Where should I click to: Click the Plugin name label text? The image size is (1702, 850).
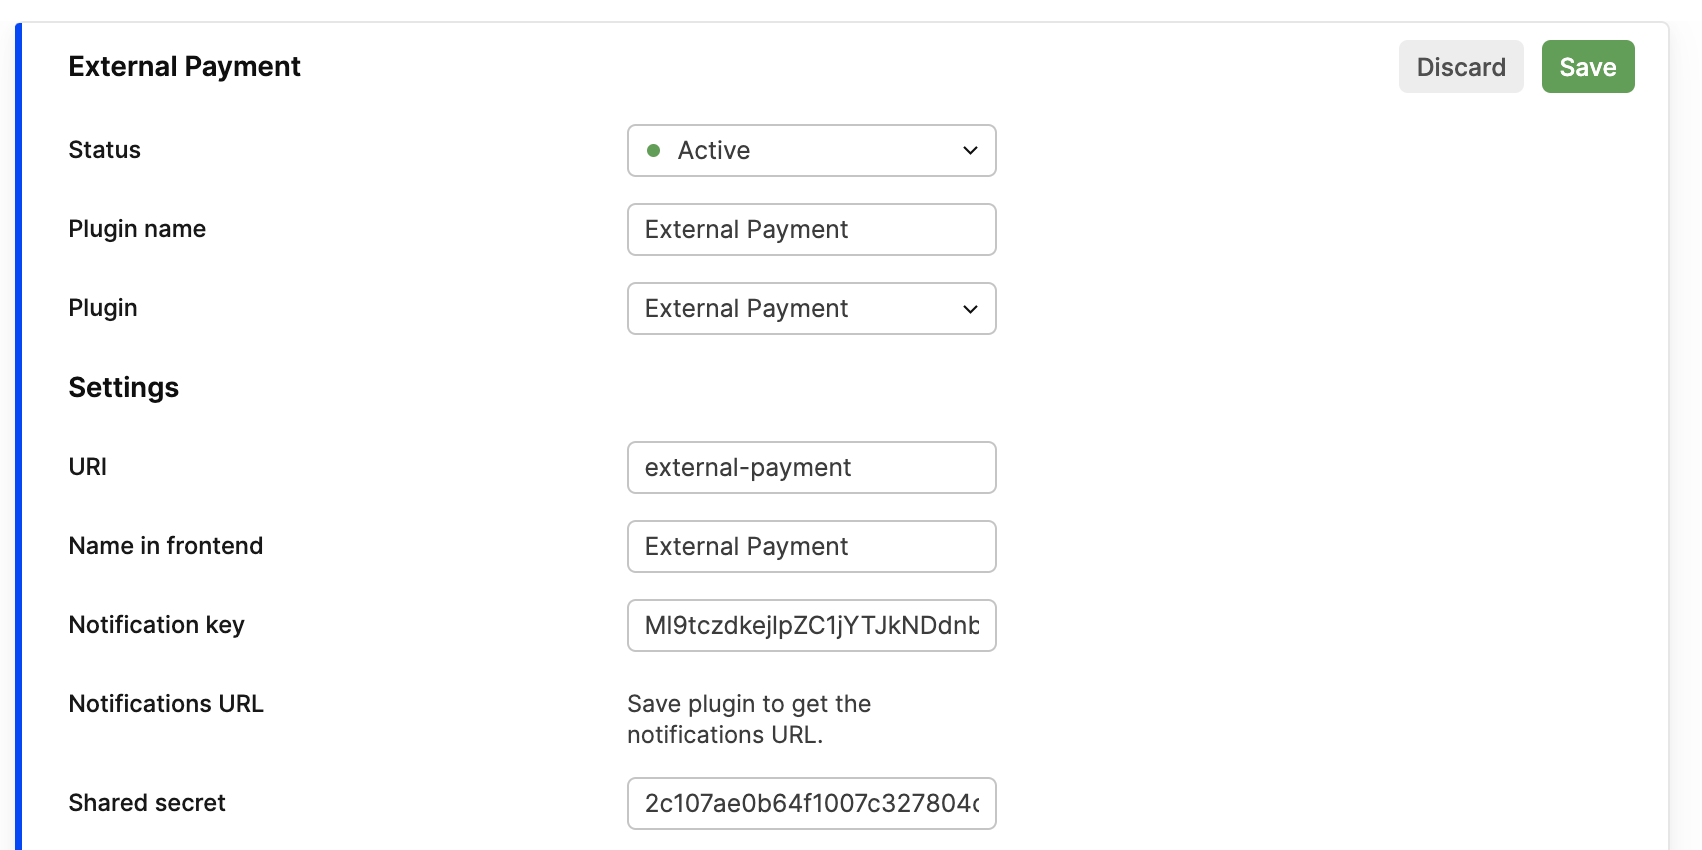tap(137, 229)
